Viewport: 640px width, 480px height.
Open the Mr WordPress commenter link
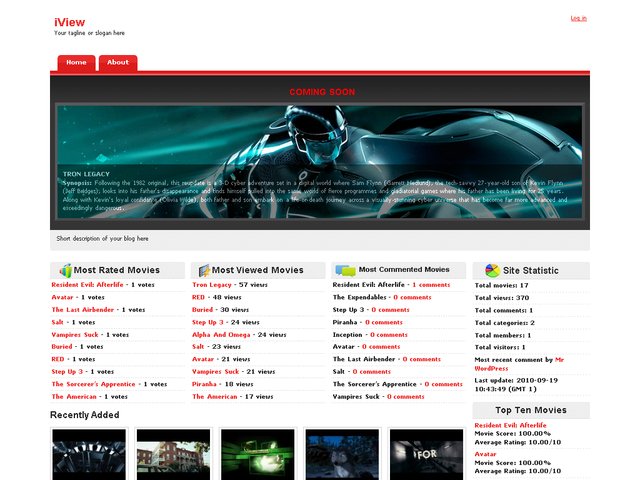(x=519, y=364)
